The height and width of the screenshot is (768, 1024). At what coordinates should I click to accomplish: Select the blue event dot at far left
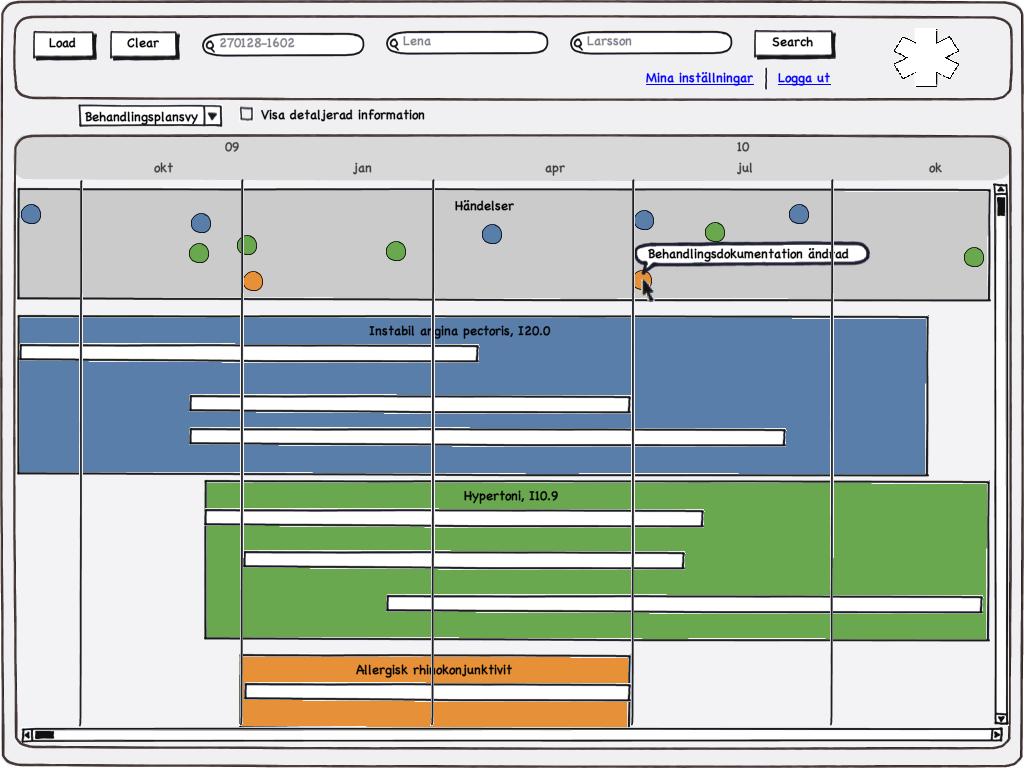(31, 214)
